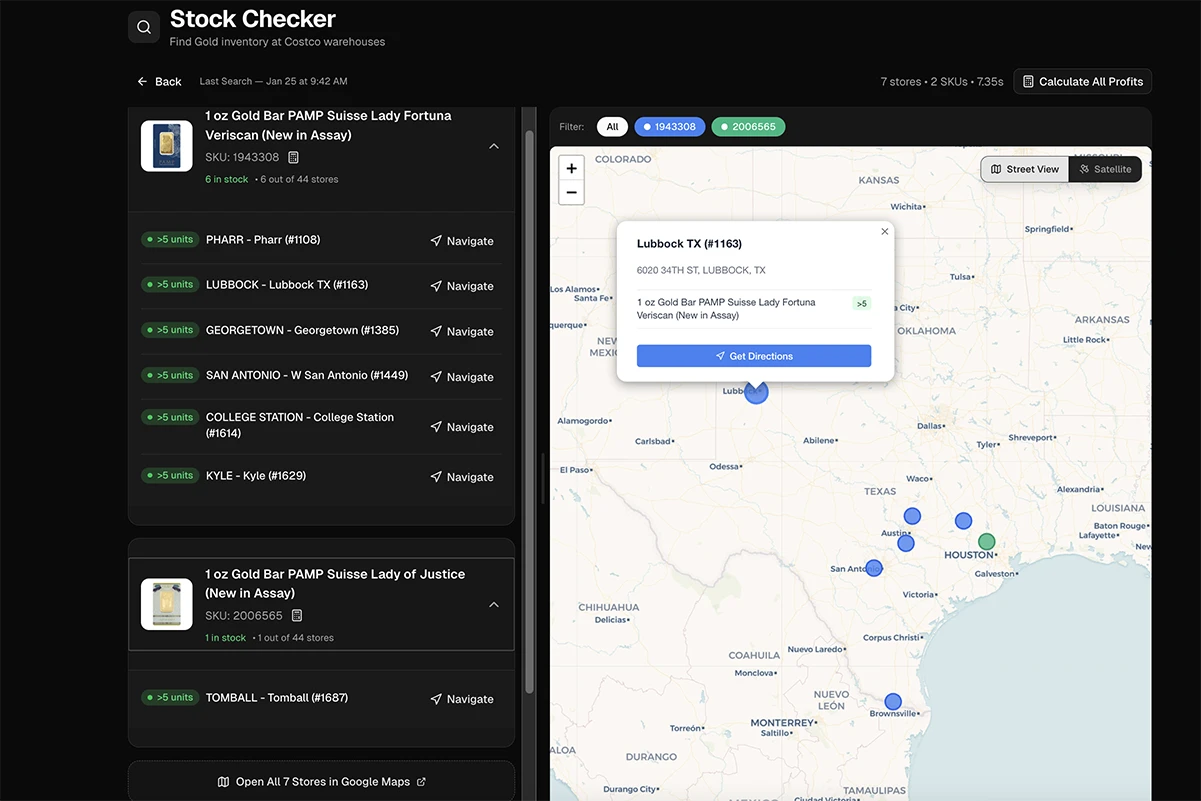Click the blue Brownsville area map marker
The width and height of the screenshot is (1201, 801).
tap(893, 702)
